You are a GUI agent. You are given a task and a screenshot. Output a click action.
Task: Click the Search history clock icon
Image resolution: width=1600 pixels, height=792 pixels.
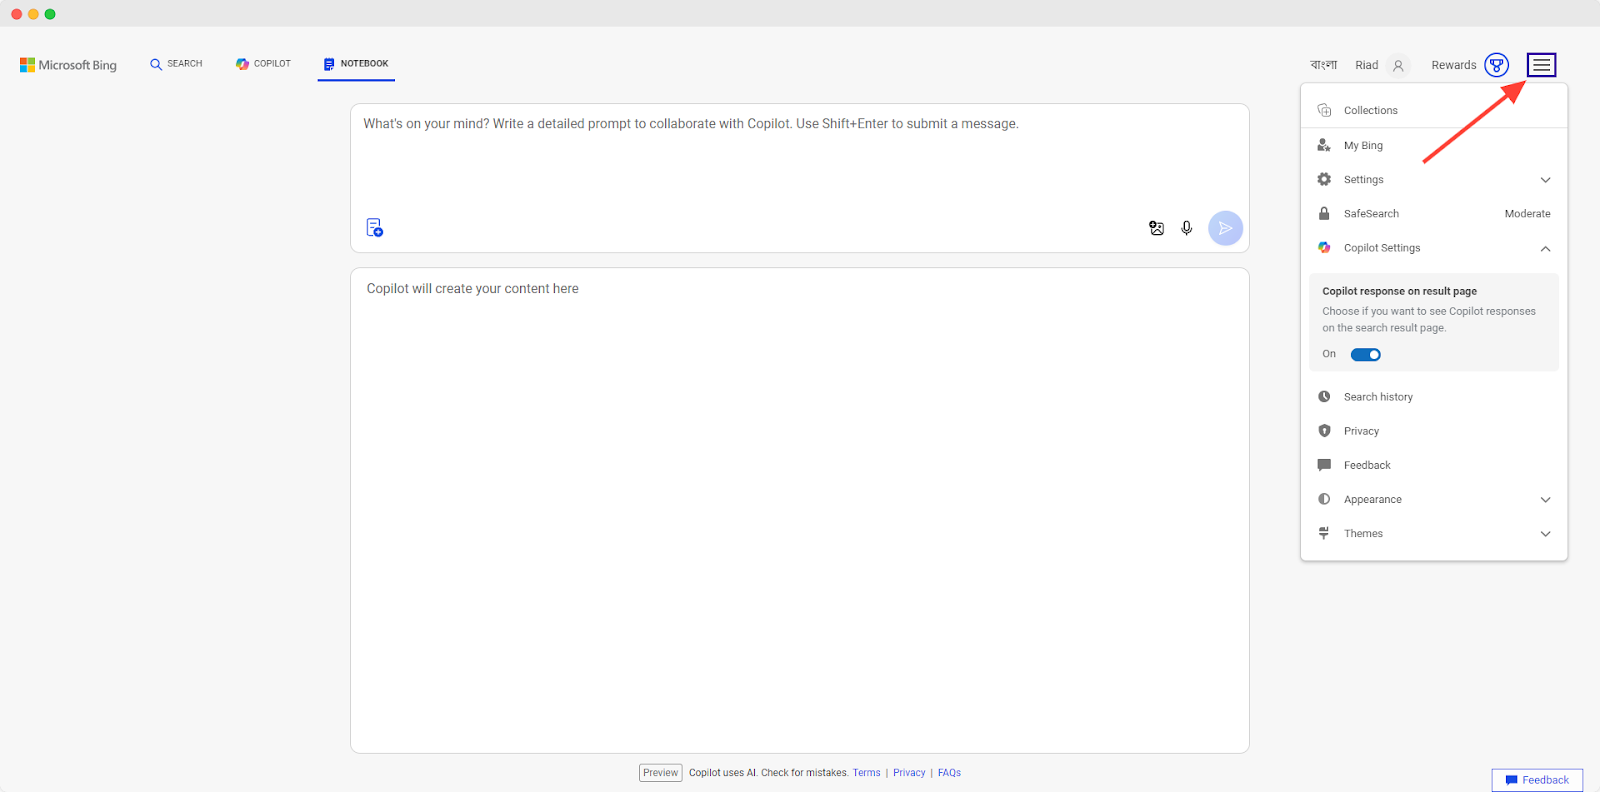coord(1324,396)
